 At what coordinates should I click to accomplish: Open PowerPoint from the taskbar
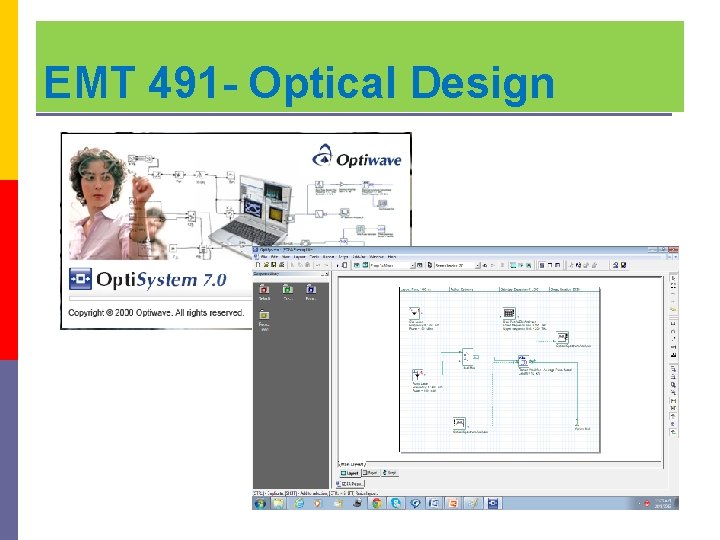click(x=454, y=503)
